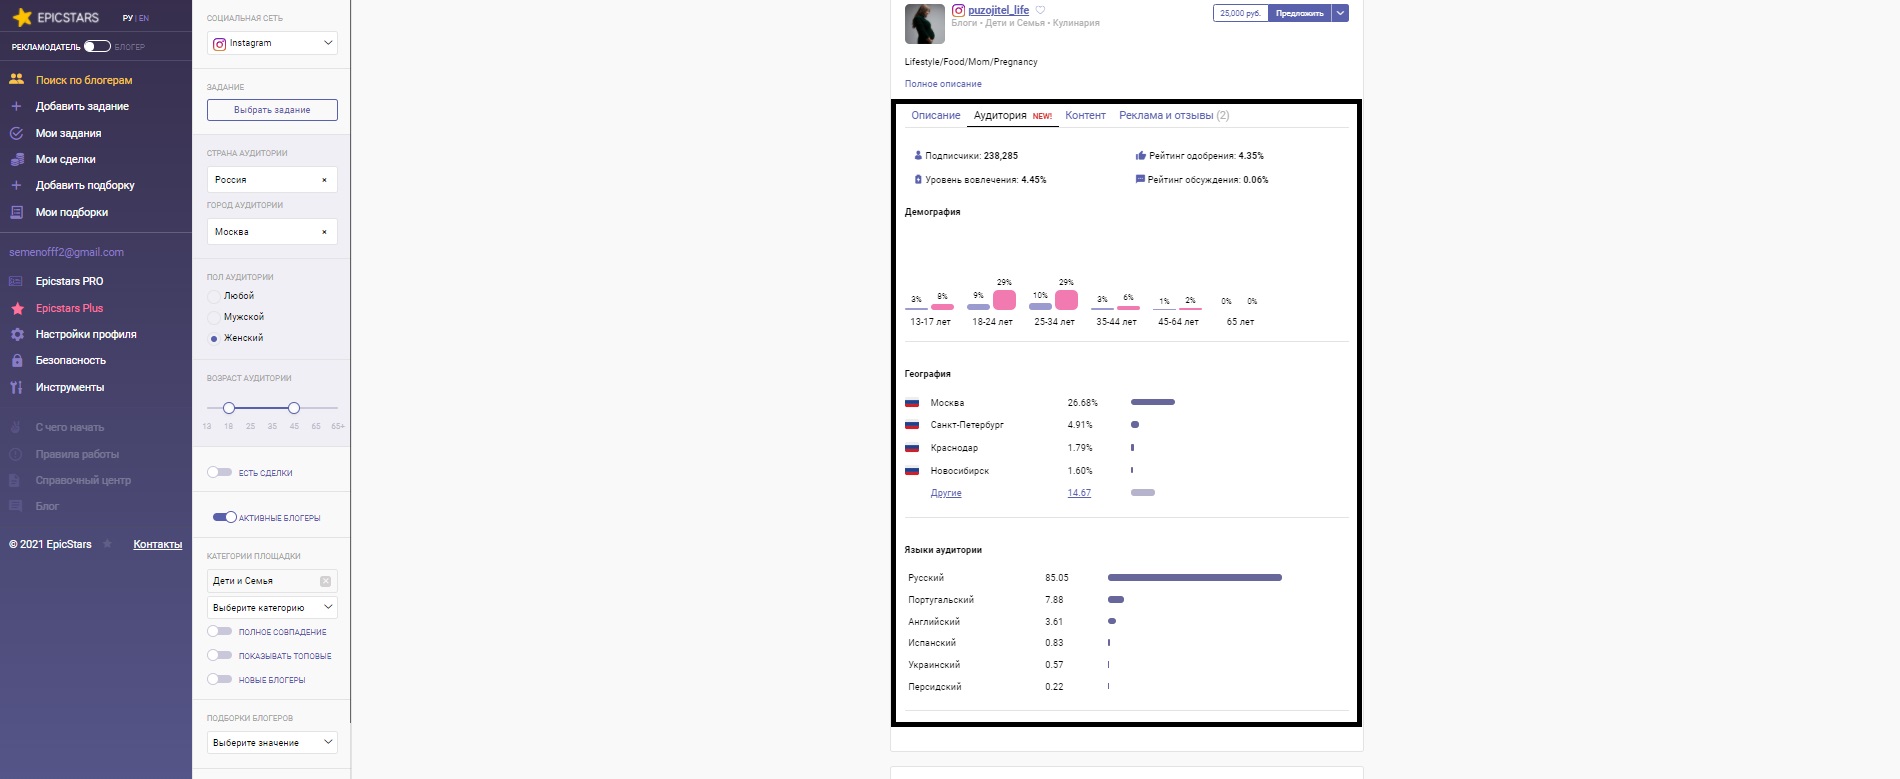
Task: Enable the Есть сделки toggle
Action: click(x=220, y=472)
